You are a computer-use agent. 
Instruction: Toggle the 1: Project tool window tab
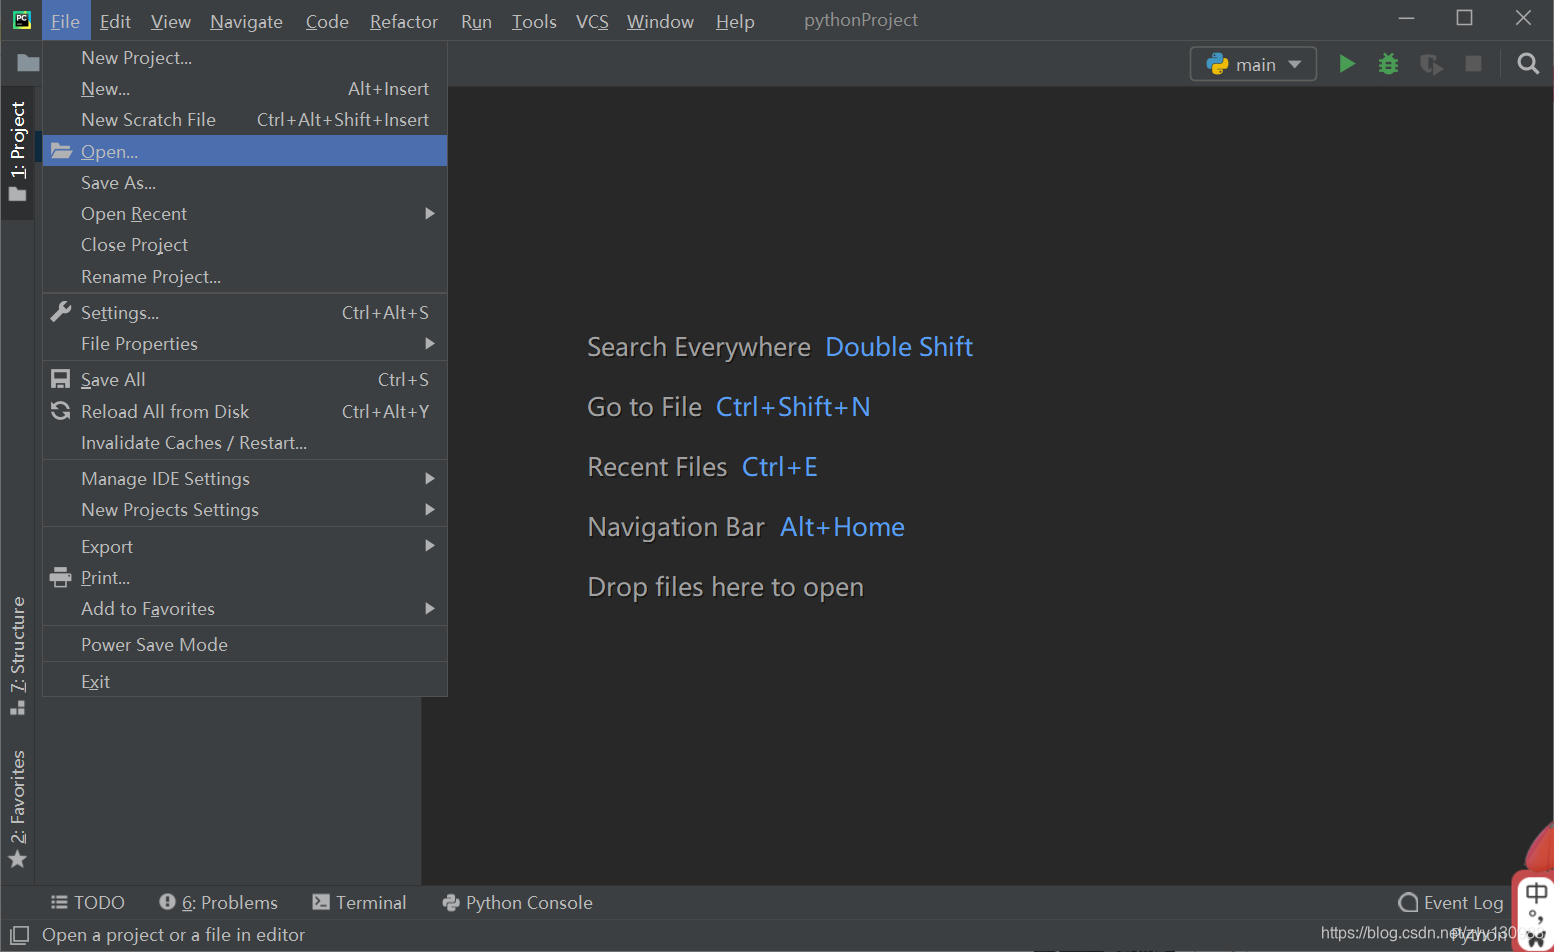18,152
